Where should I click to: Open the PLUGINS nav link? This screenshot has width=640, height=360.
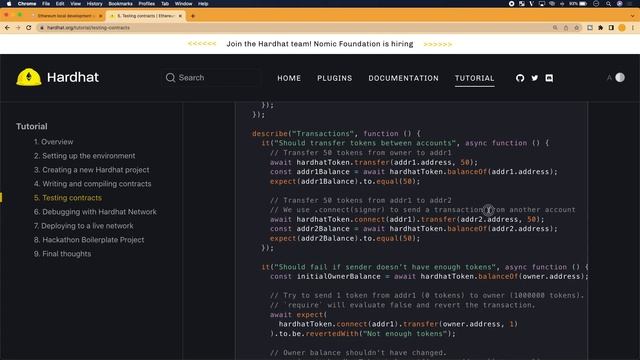coord(335,78)
